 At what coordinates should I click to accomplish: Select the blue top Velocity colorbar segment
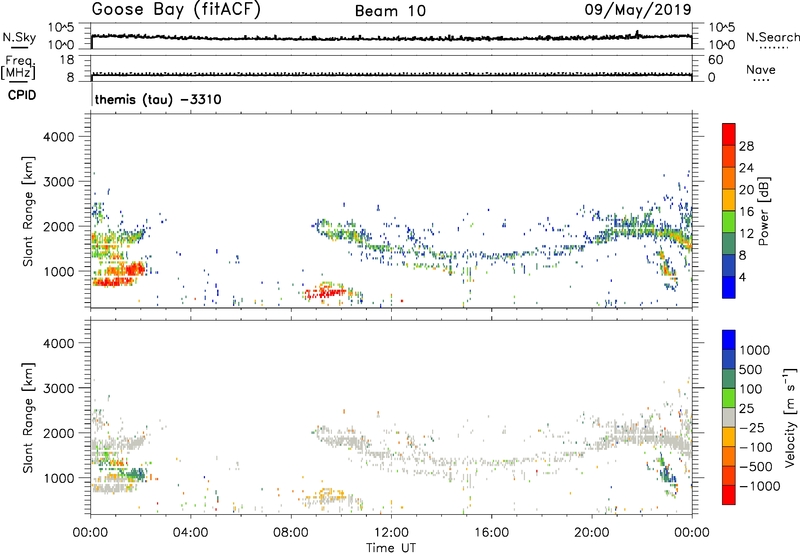729,340
